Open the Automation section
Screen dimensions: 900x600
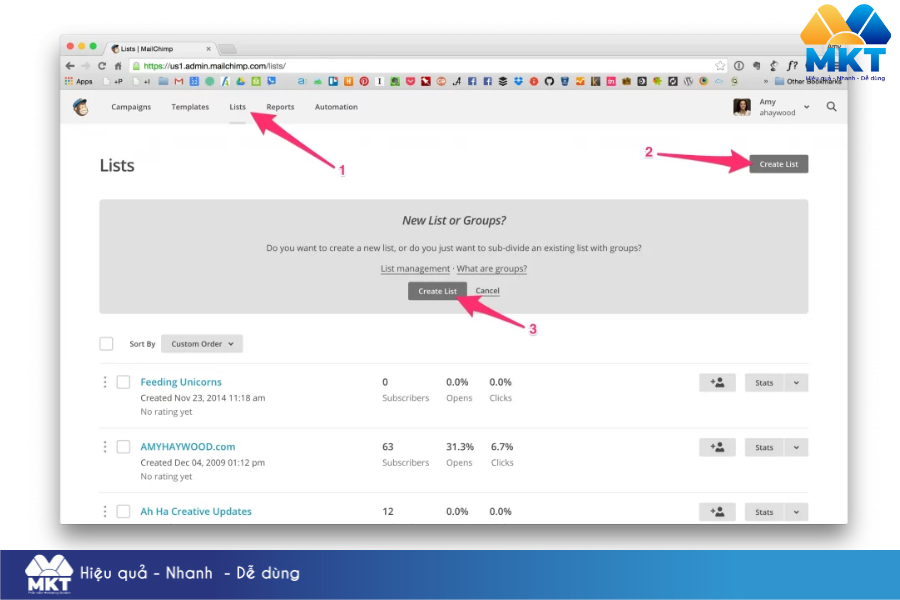tap(336, 106)
